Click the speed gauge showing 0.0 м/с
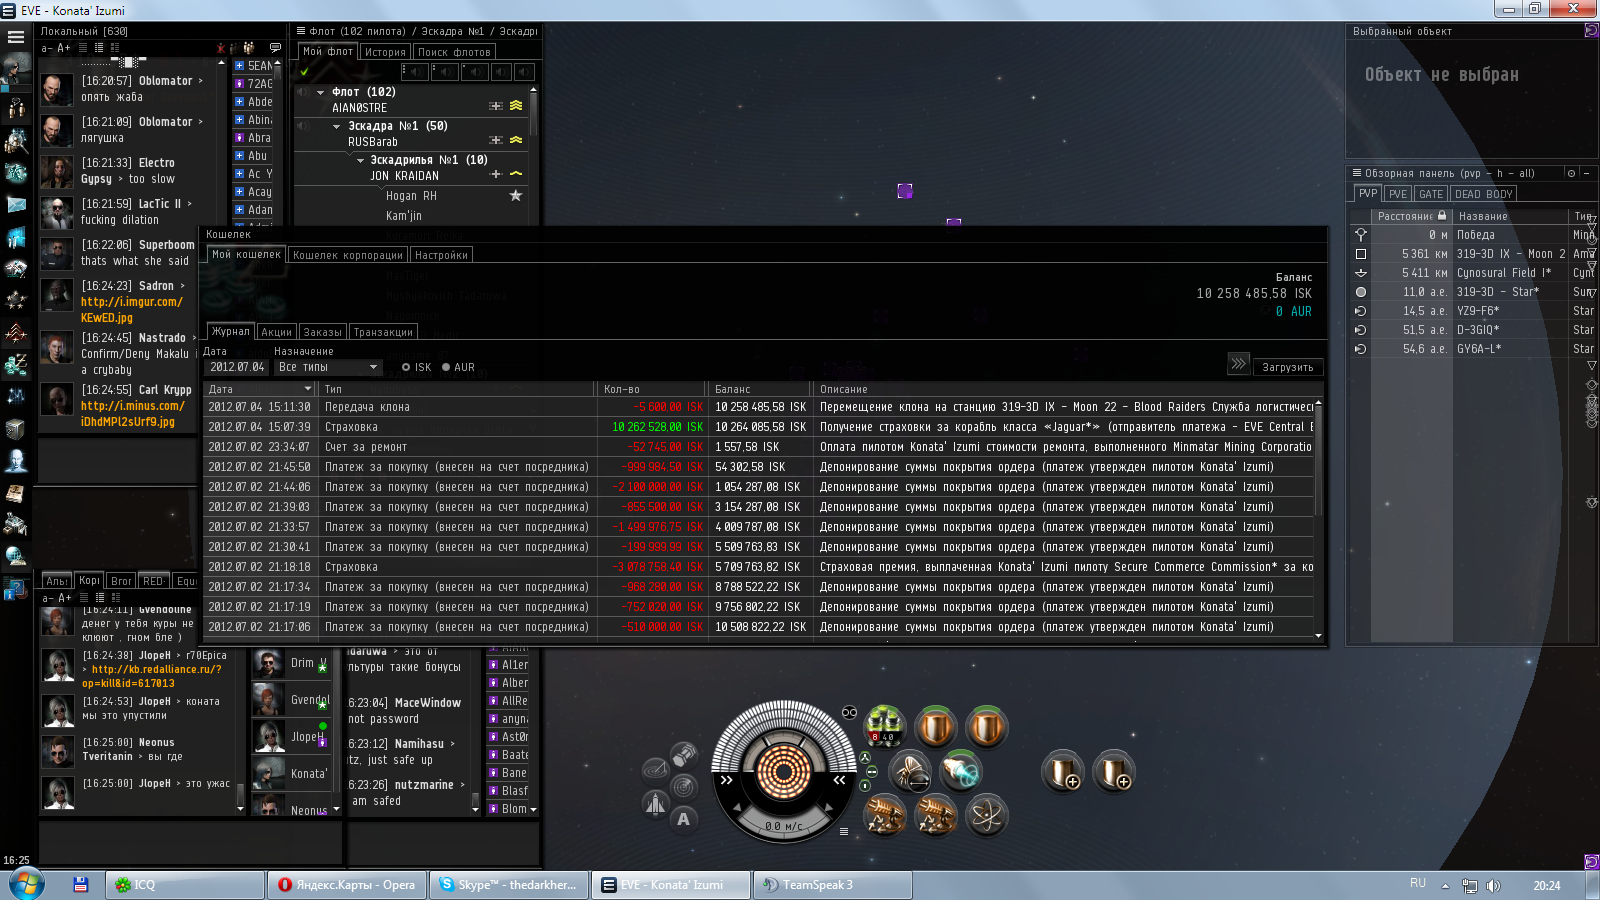The image size is (1600, 900). point(783,826)
